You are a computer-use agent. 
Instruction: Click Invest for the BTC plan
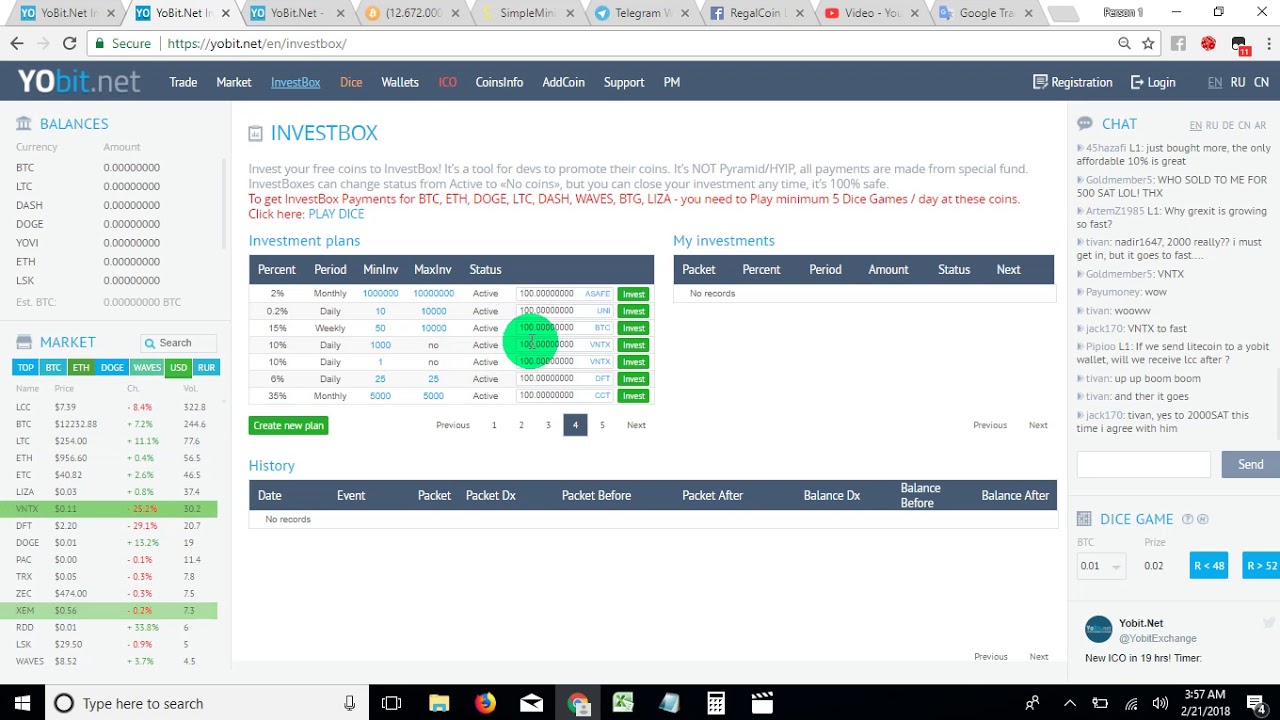point(634,328)
